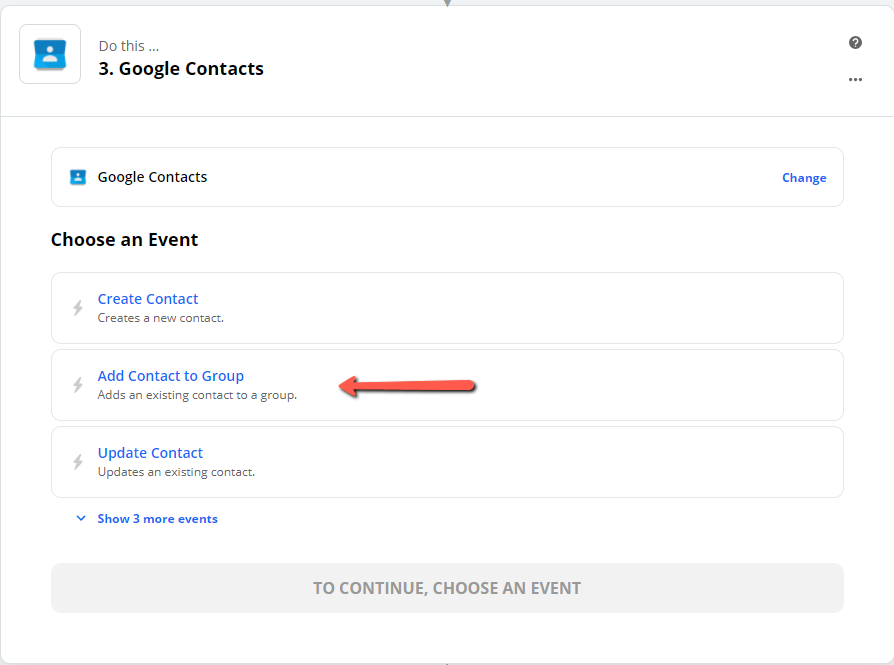Viewport: 894px width, 665px height.
Task: Click the lightning bolt beside Update Contact
Action: tap(78, 461)
